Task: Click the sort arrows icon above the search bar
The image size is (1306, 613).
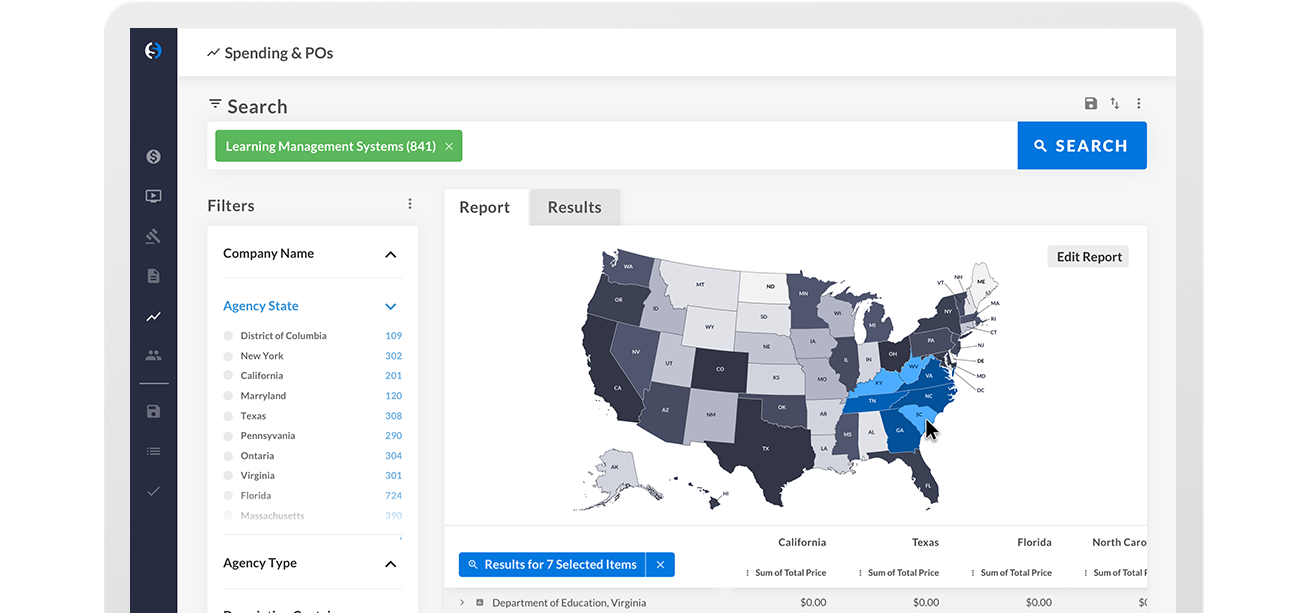Action: 1114,104
